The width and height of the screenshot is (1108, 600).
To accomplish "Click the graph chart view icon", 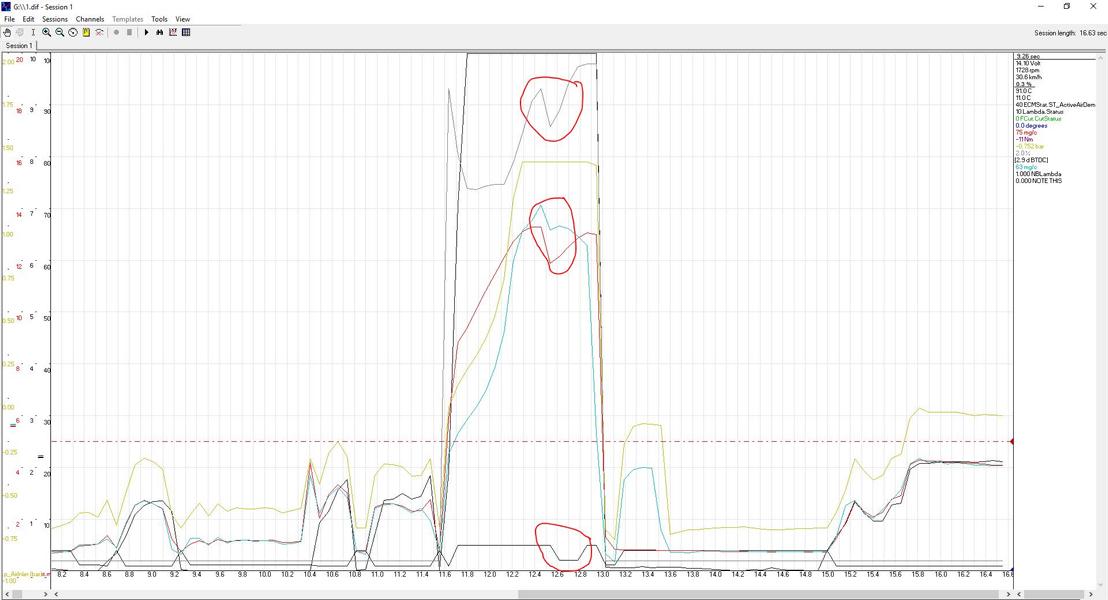I will (x=173, y=33).
